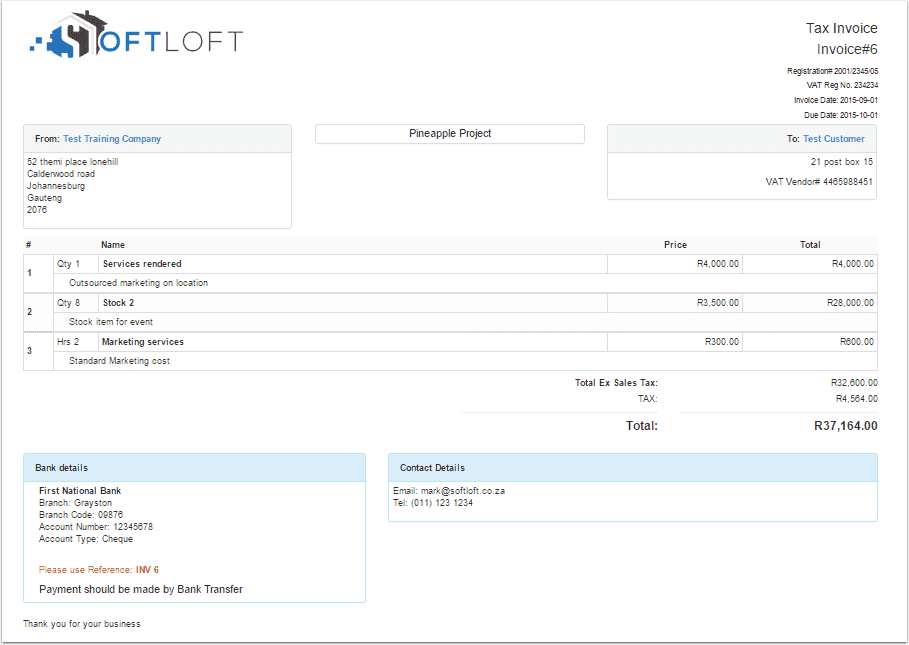Click the Bank details panel header
Screen dimensions: 909x645
(194, 468)
